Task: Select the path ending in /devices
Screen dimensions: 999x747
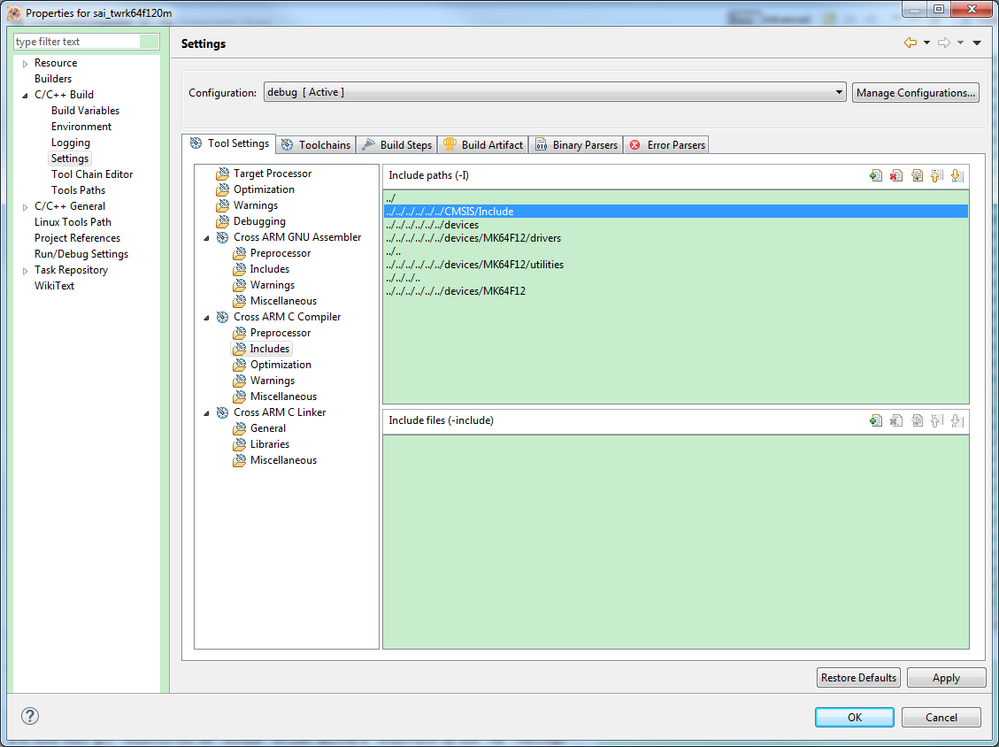Action: coord(676,225)
